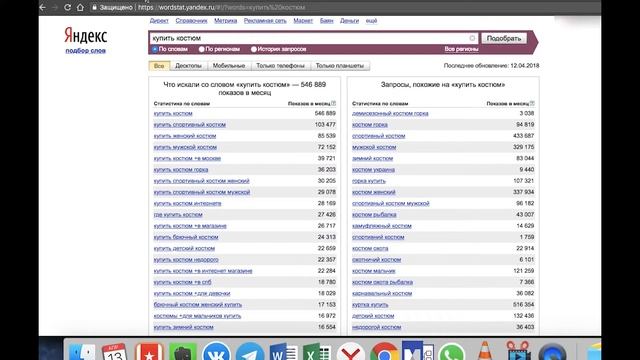The height and width of the screenshot is (360, 640).
Task: Open Маркет in the top navigation
Action: [303, 20]
